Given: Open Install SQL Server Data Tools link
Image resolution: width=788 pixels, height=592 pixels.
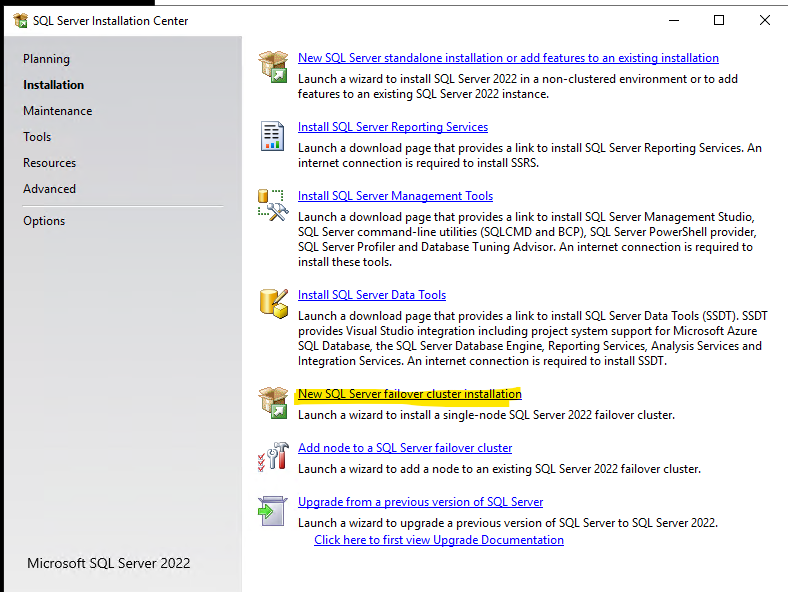Looking at the screenshot, I should click(372, 295).
